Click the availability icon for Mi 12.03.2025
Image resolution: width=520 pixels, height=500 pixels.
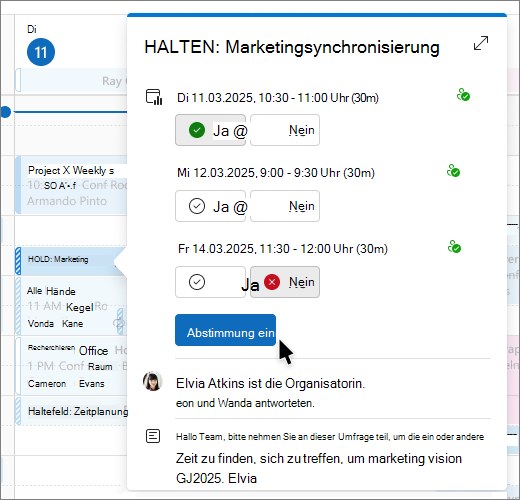click(x=453, y=171)
